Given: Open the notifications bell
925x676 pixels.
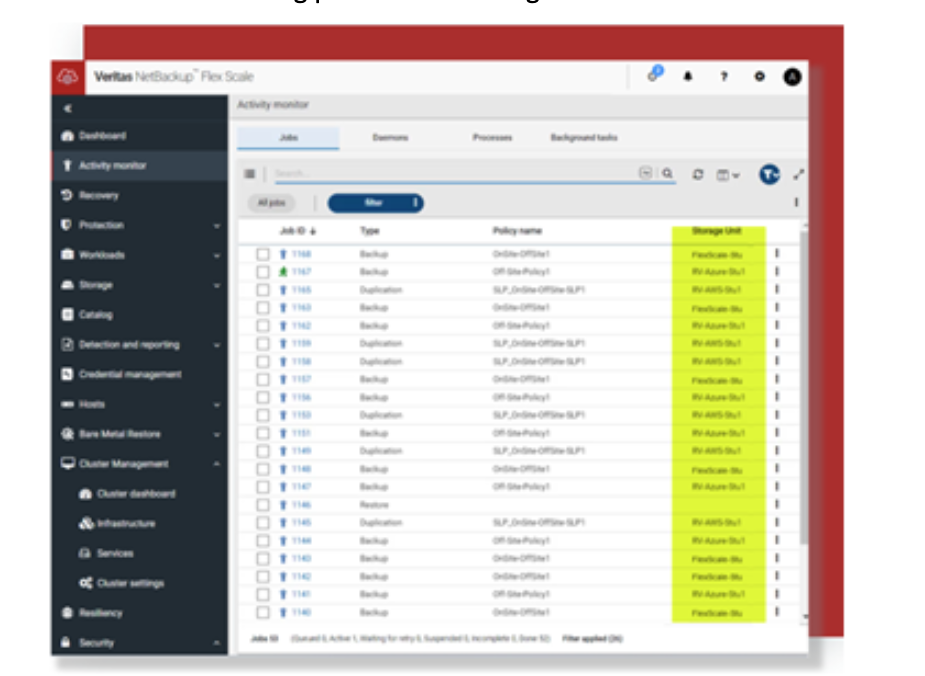Looking at the screenshot, I should [x=688, y=76].
